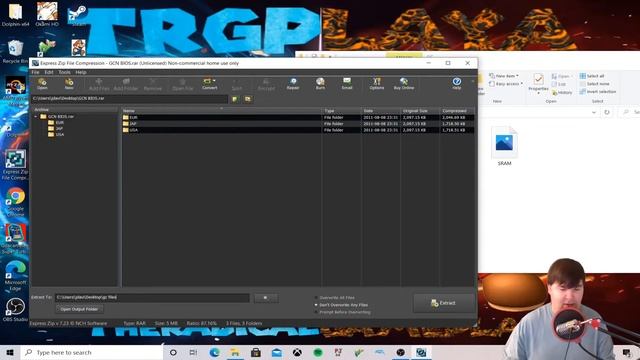Open Properties dropdown in Explorer ribbon

pos(538,93)
